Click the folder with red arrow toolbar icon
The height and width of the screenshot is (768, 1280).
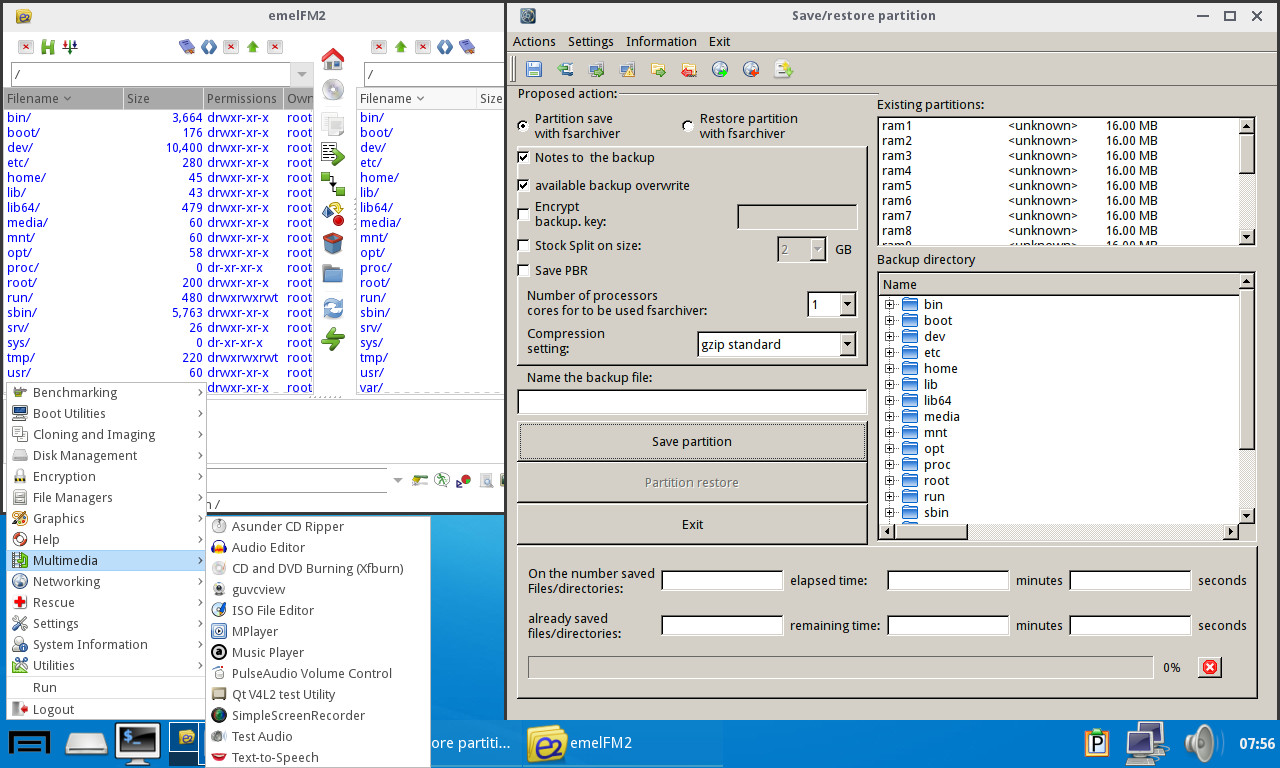click(689, 69)
